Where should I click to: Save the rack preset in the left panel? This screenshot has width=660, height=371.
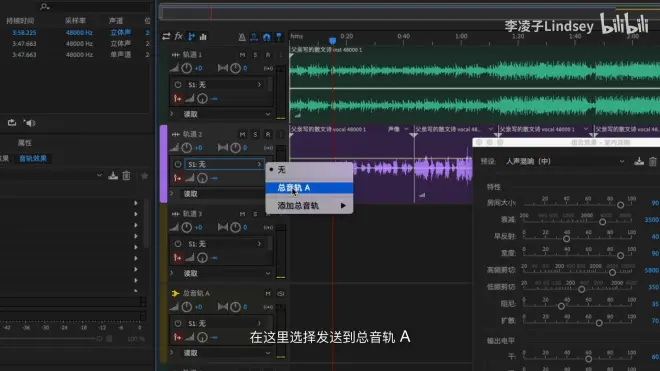pos(113,176)
